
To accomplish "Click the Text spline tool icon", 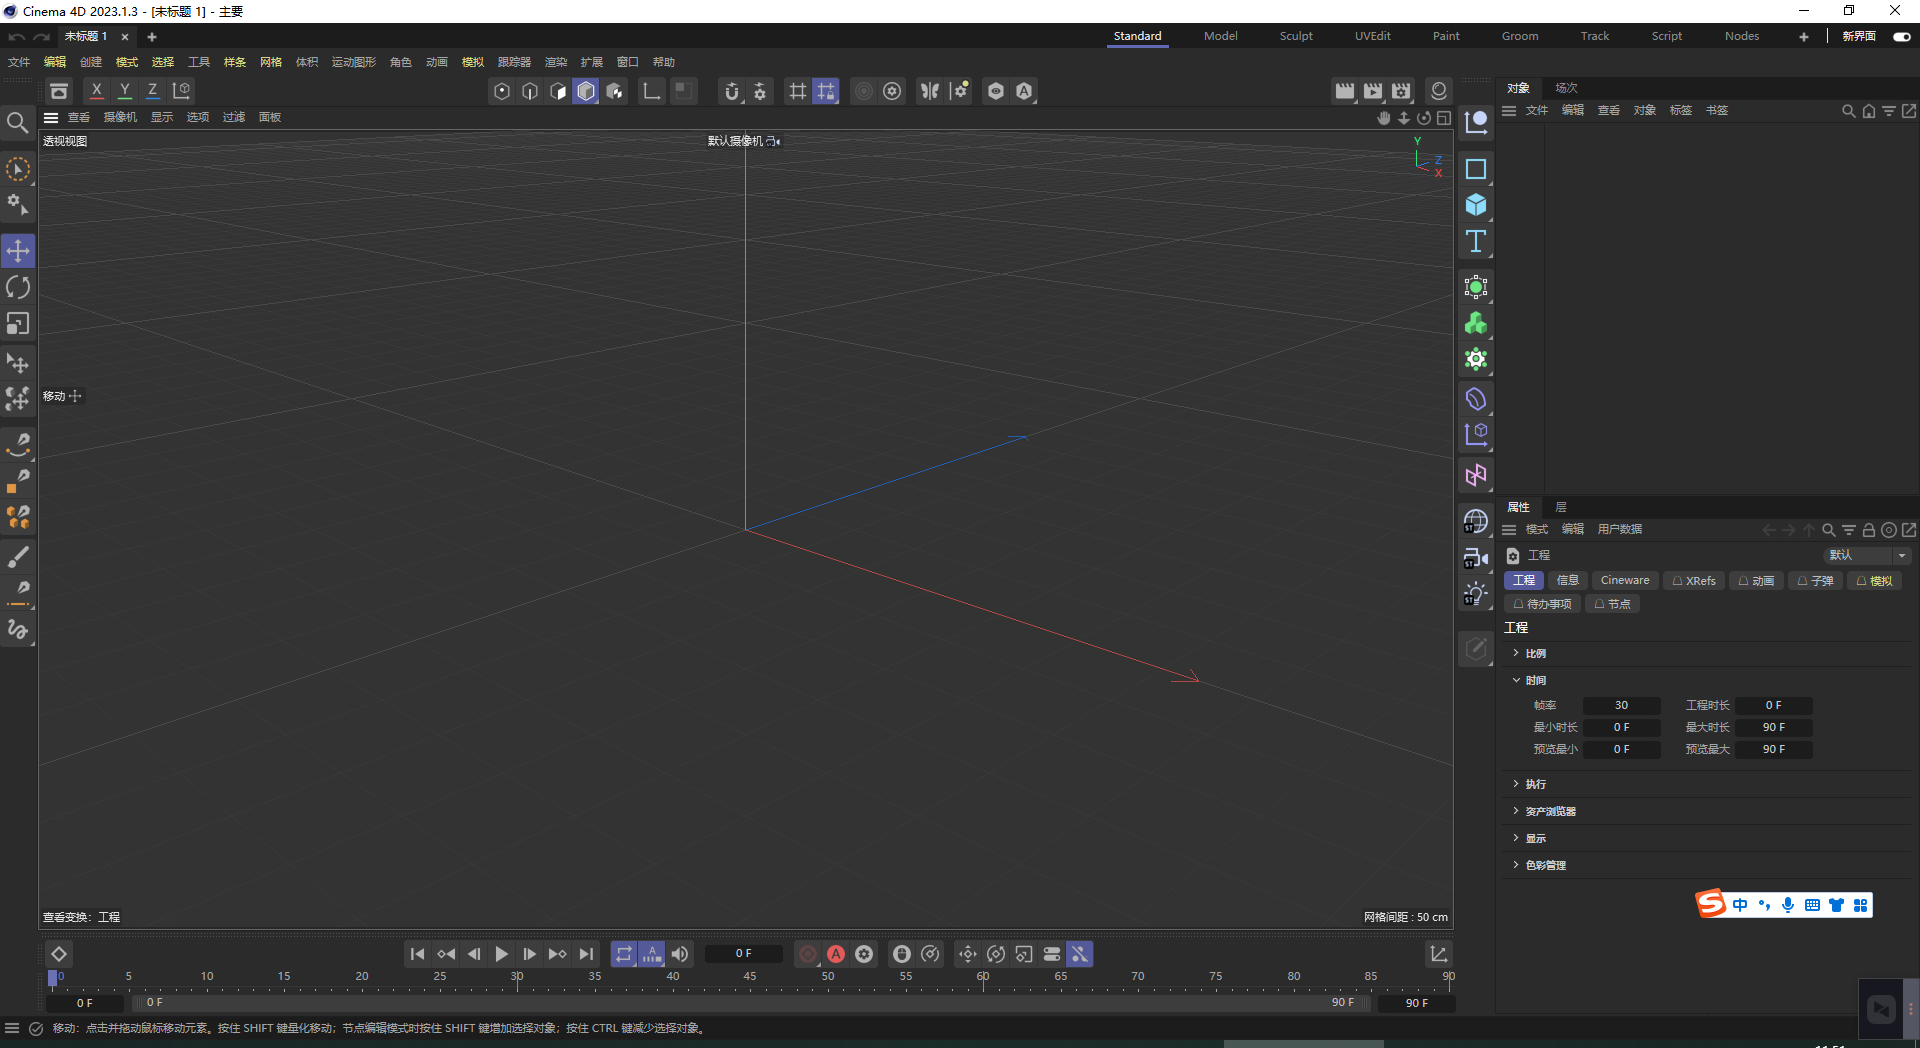I will (1476, 241).
